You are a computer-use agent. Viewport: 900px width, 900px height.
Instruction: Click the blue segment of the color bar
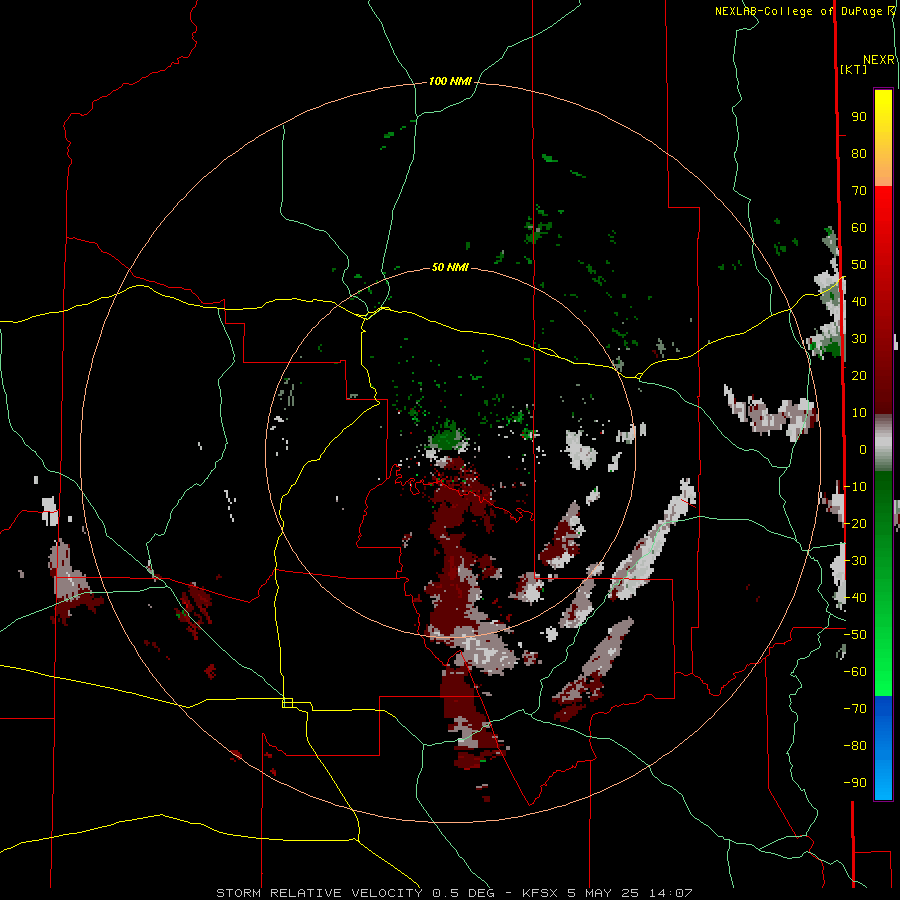[883, 748]
